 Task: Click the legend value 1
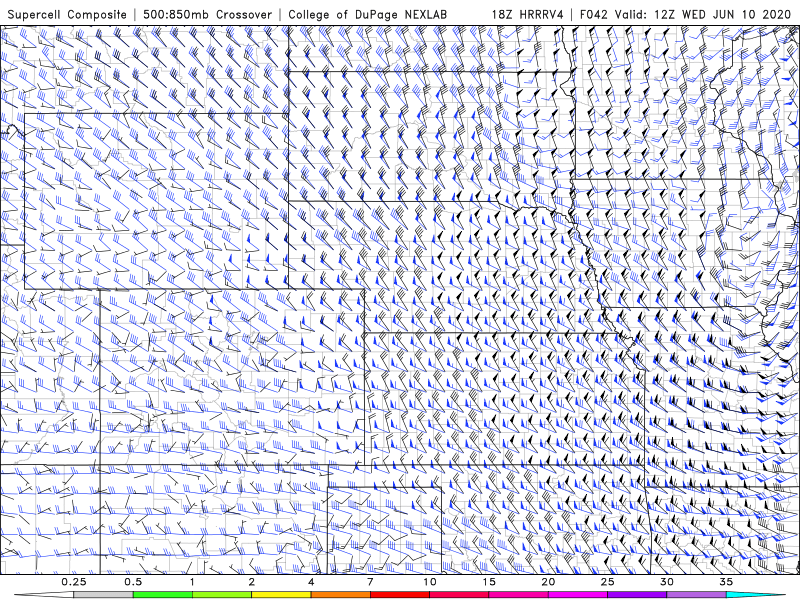(x=192, y=582)
